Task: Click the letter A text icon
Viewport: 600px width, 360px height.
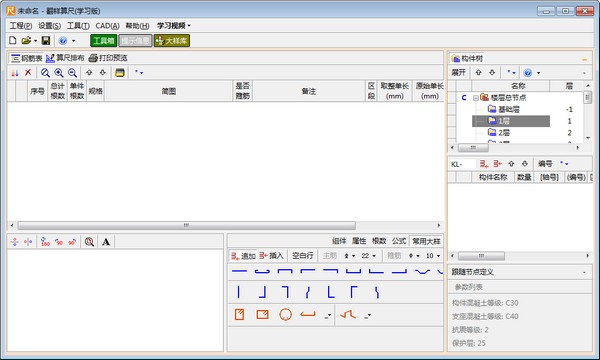Action: 106,242
